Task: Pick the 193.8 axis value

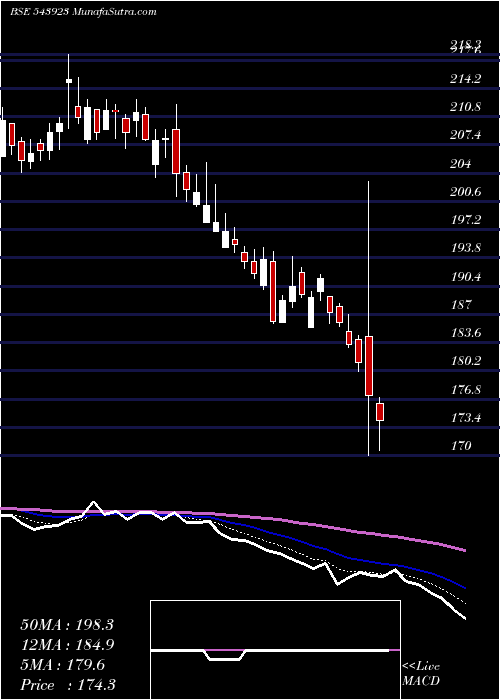Action: pos(466,248)
